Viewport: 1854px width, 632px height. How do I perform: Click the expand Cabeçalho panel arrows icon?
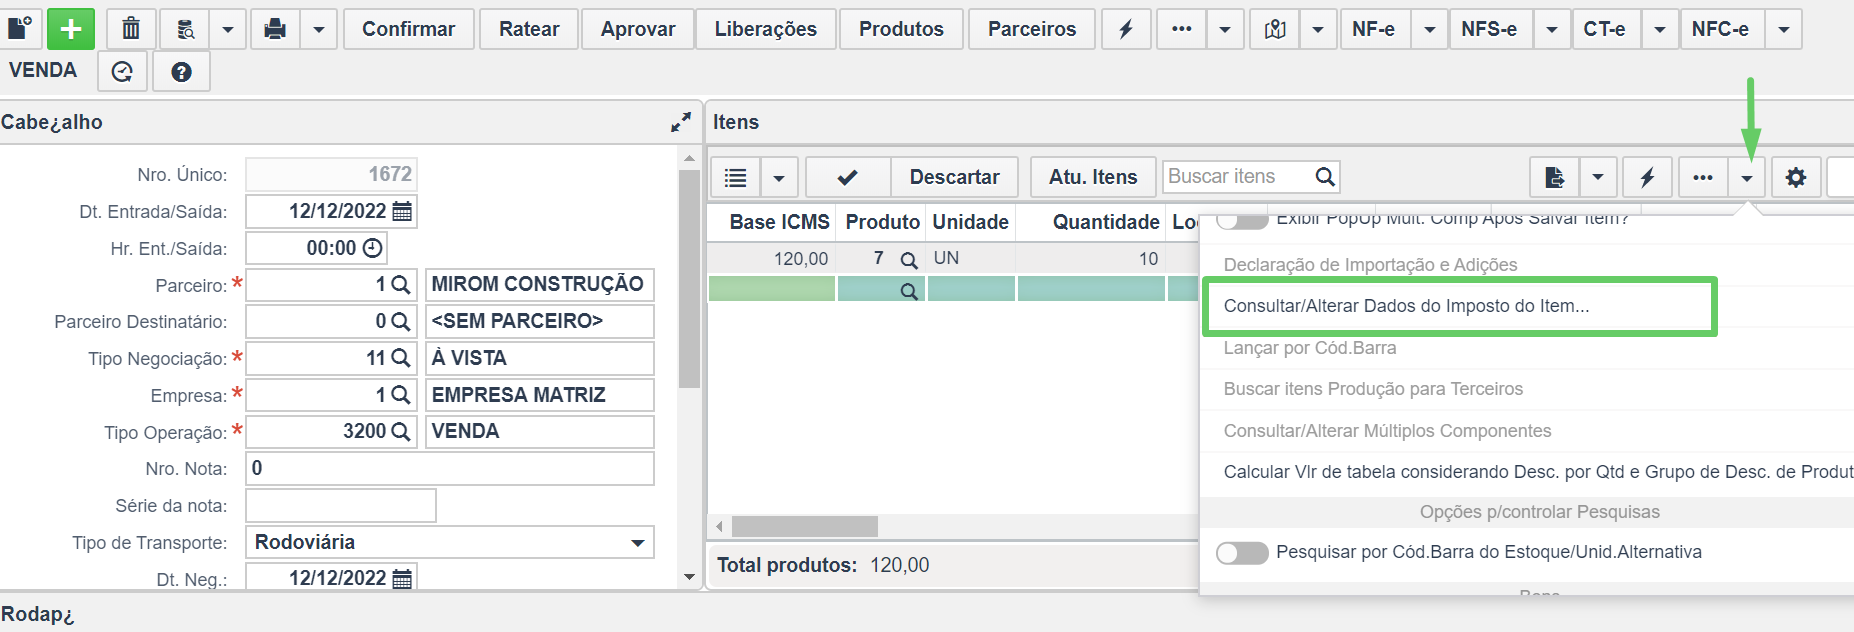tap(681, 122)
